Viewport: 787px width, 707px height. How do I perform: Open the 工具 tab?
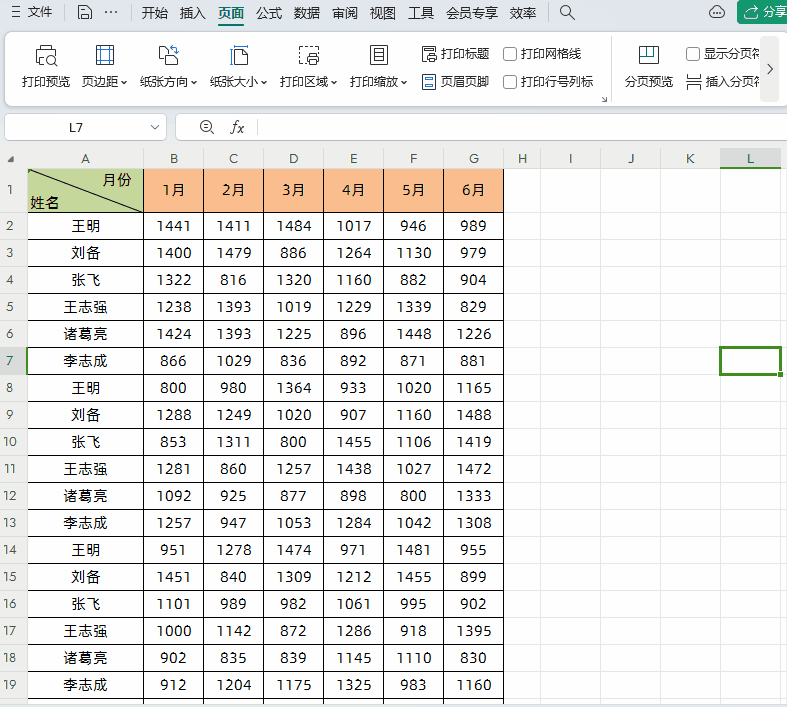421,13
